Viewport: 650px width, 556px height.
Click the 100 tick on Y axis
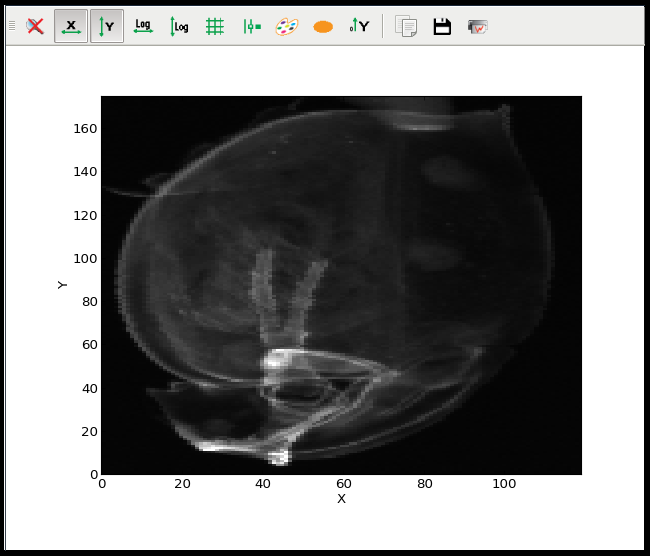(85, 258)
